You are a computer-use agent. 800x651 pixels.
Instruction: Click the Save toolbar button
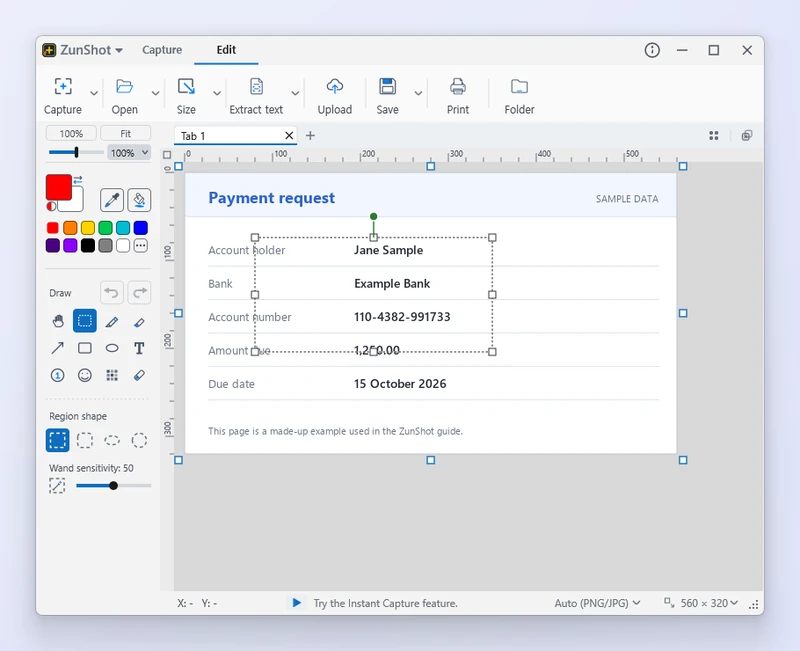pyautogui.click(x=387, y=96)
